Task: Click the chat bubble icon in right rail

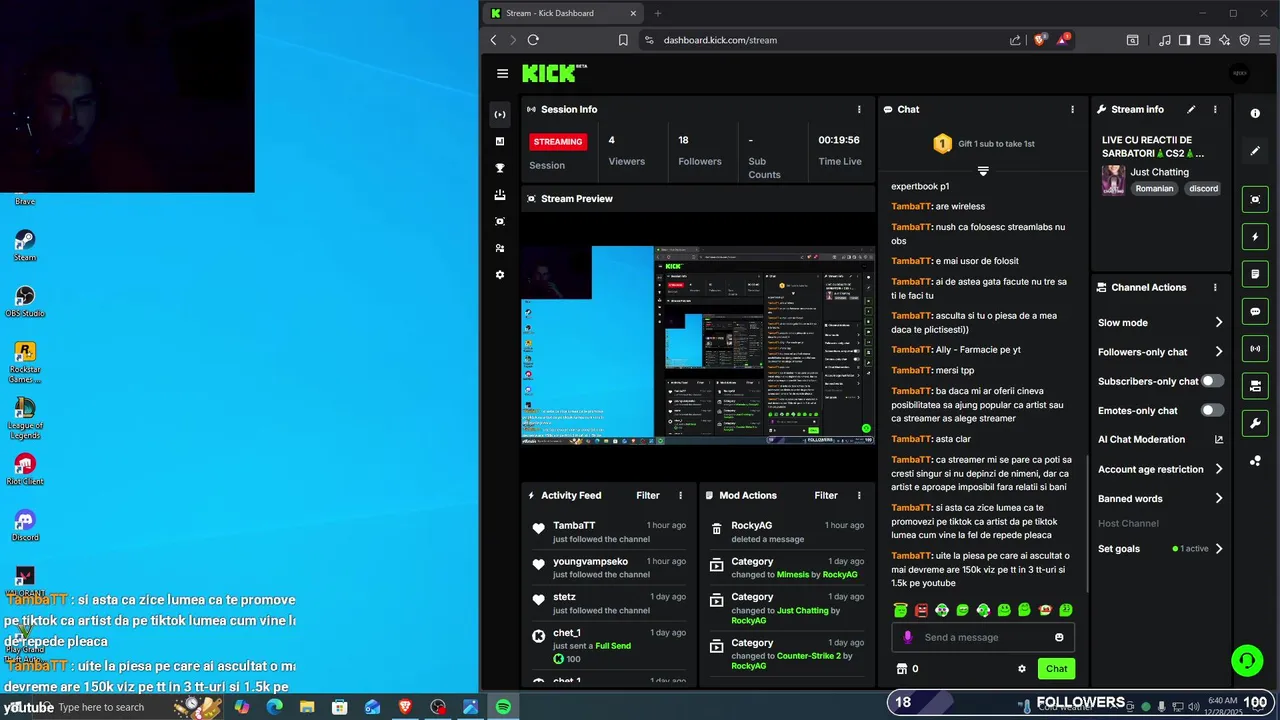Action: pos(1255,312)
